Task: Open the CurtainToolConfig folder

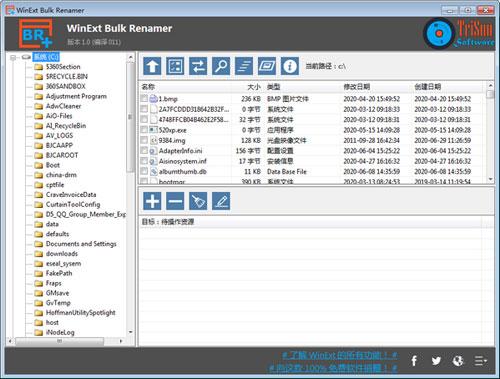Action: coord(73,204)
